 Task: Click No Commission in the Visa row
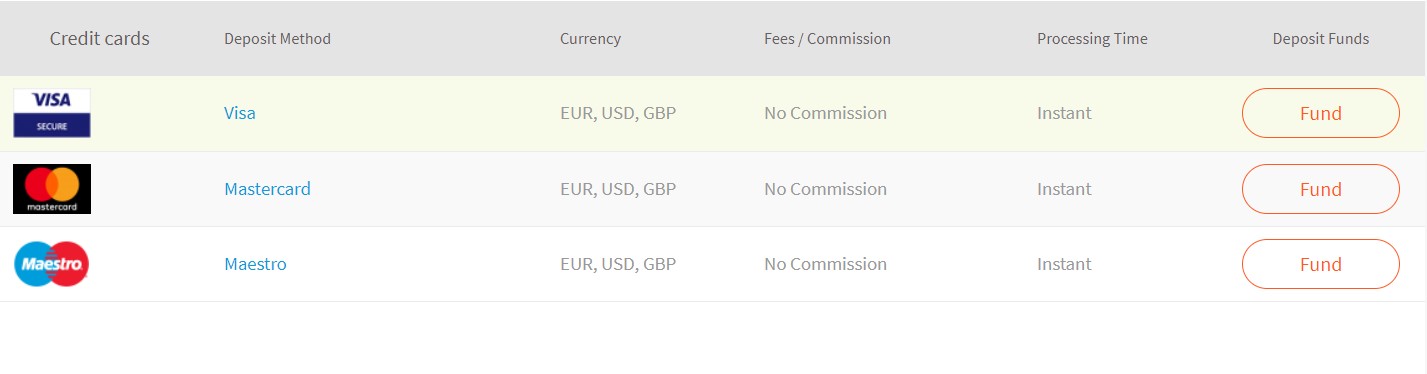825,113
